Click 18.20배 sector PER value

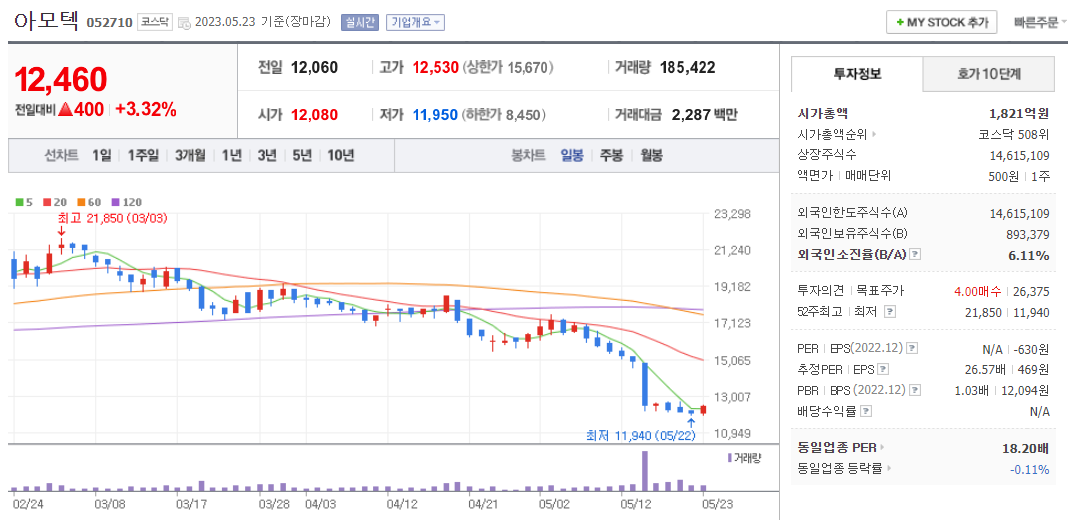click(1025, 448)
